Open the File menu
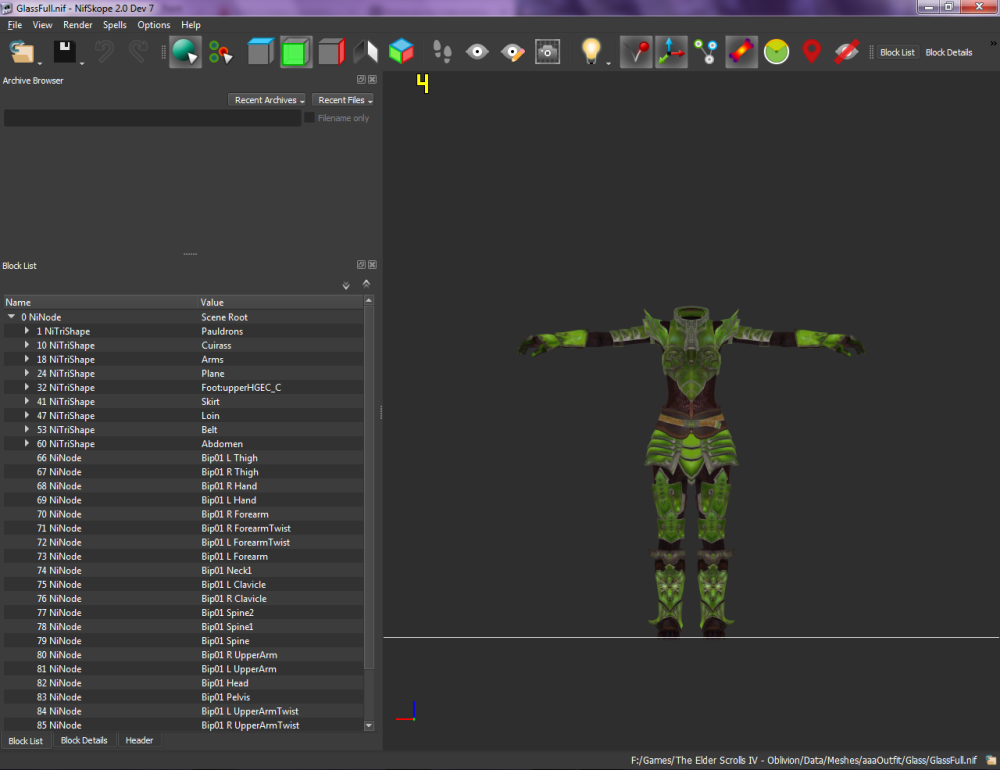The image size is (1000, 770). click(15, 25)
